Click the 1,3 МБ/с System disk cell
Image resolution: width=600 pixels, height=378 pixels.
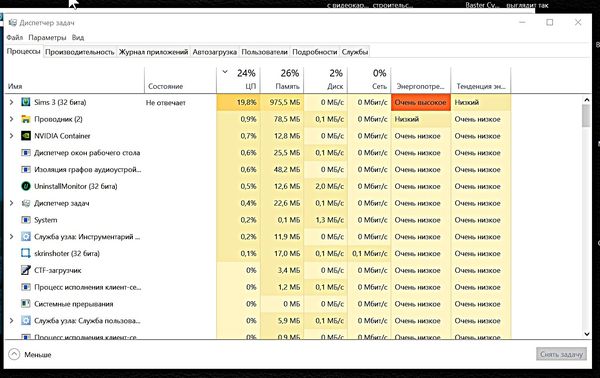(326, 220)
